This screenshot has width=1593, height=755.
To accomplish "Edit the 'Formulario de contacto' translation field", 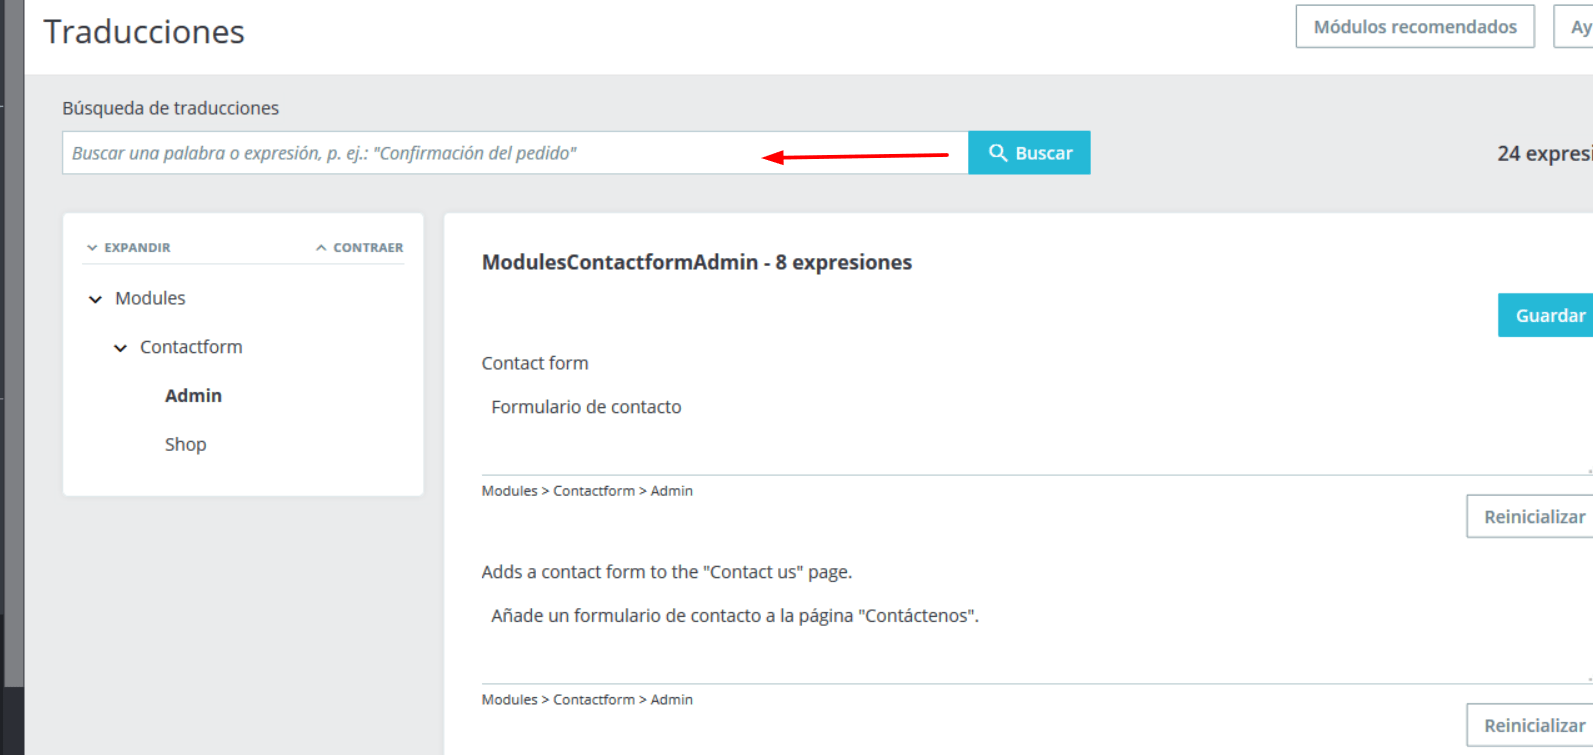I will 1037,430.
